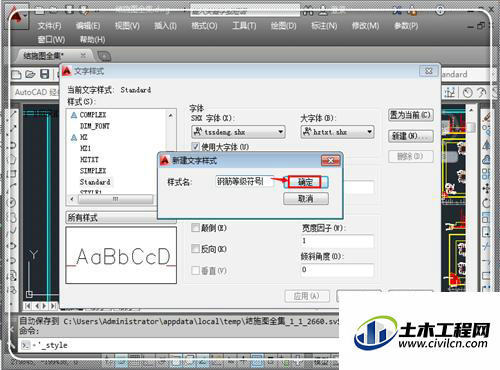Click the binoculars search icon in title bar
Viewport: 500px width, 370px height.
coord(308,12)
